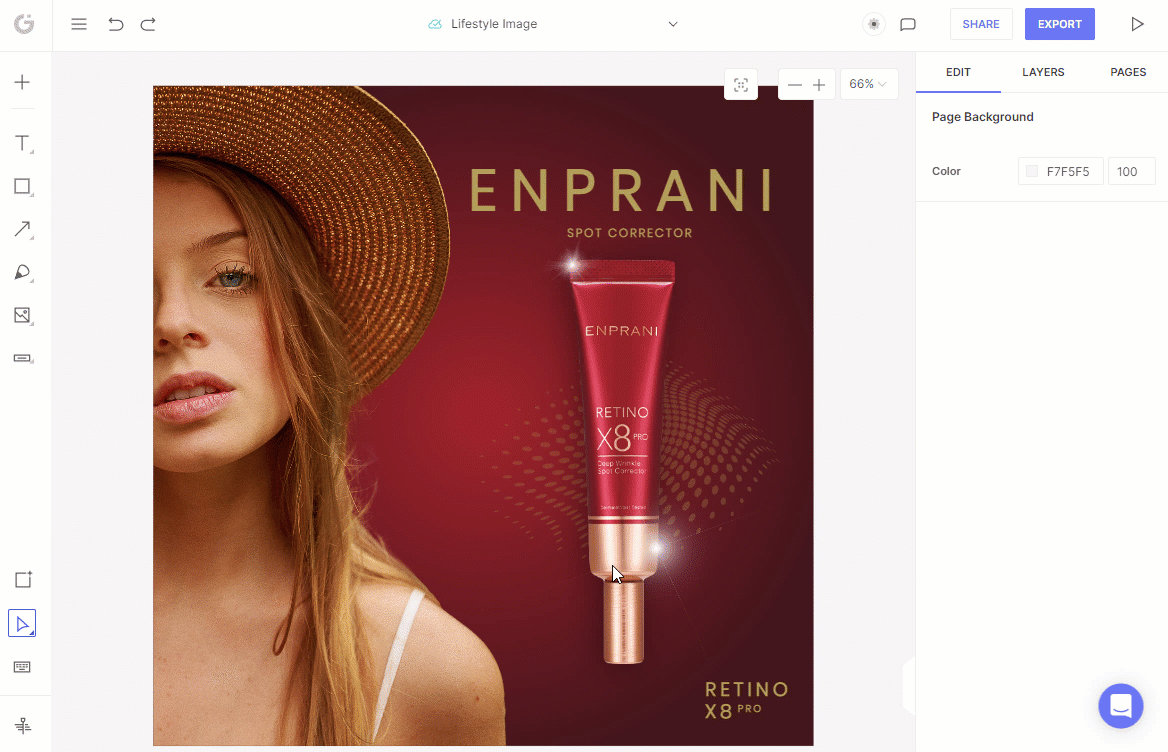This screenshot has height=752, width=1168.
Task: Click the SHARE button
Action: [980, 24]
